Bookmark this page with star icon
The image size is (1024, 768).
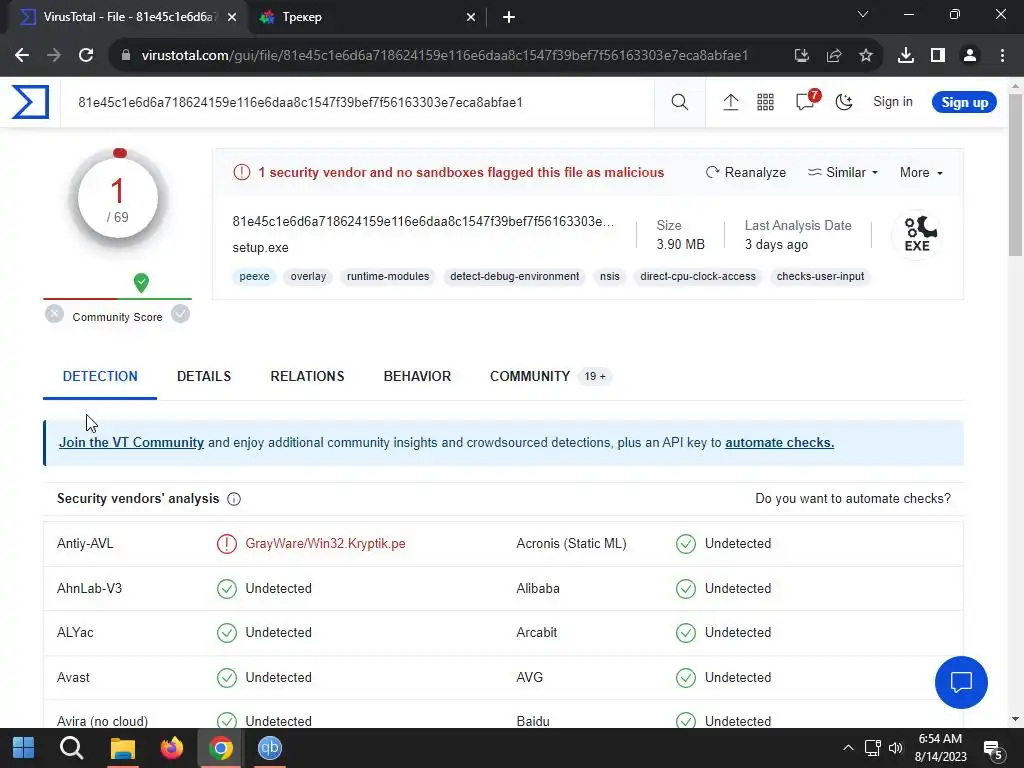(x=866, y=56)
